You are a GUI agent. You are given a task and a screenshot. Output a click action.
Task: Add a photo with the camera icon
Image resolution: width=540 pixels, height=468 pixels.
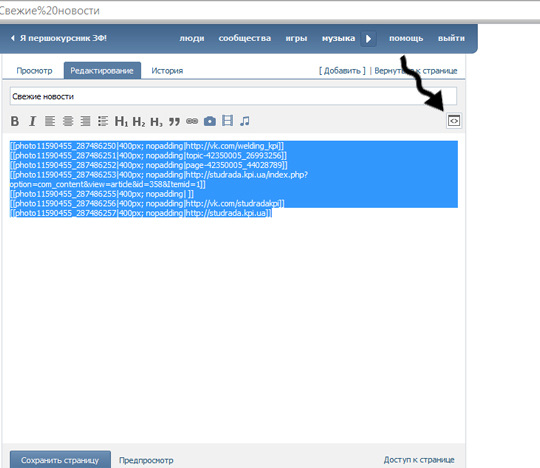click(210, 121)
